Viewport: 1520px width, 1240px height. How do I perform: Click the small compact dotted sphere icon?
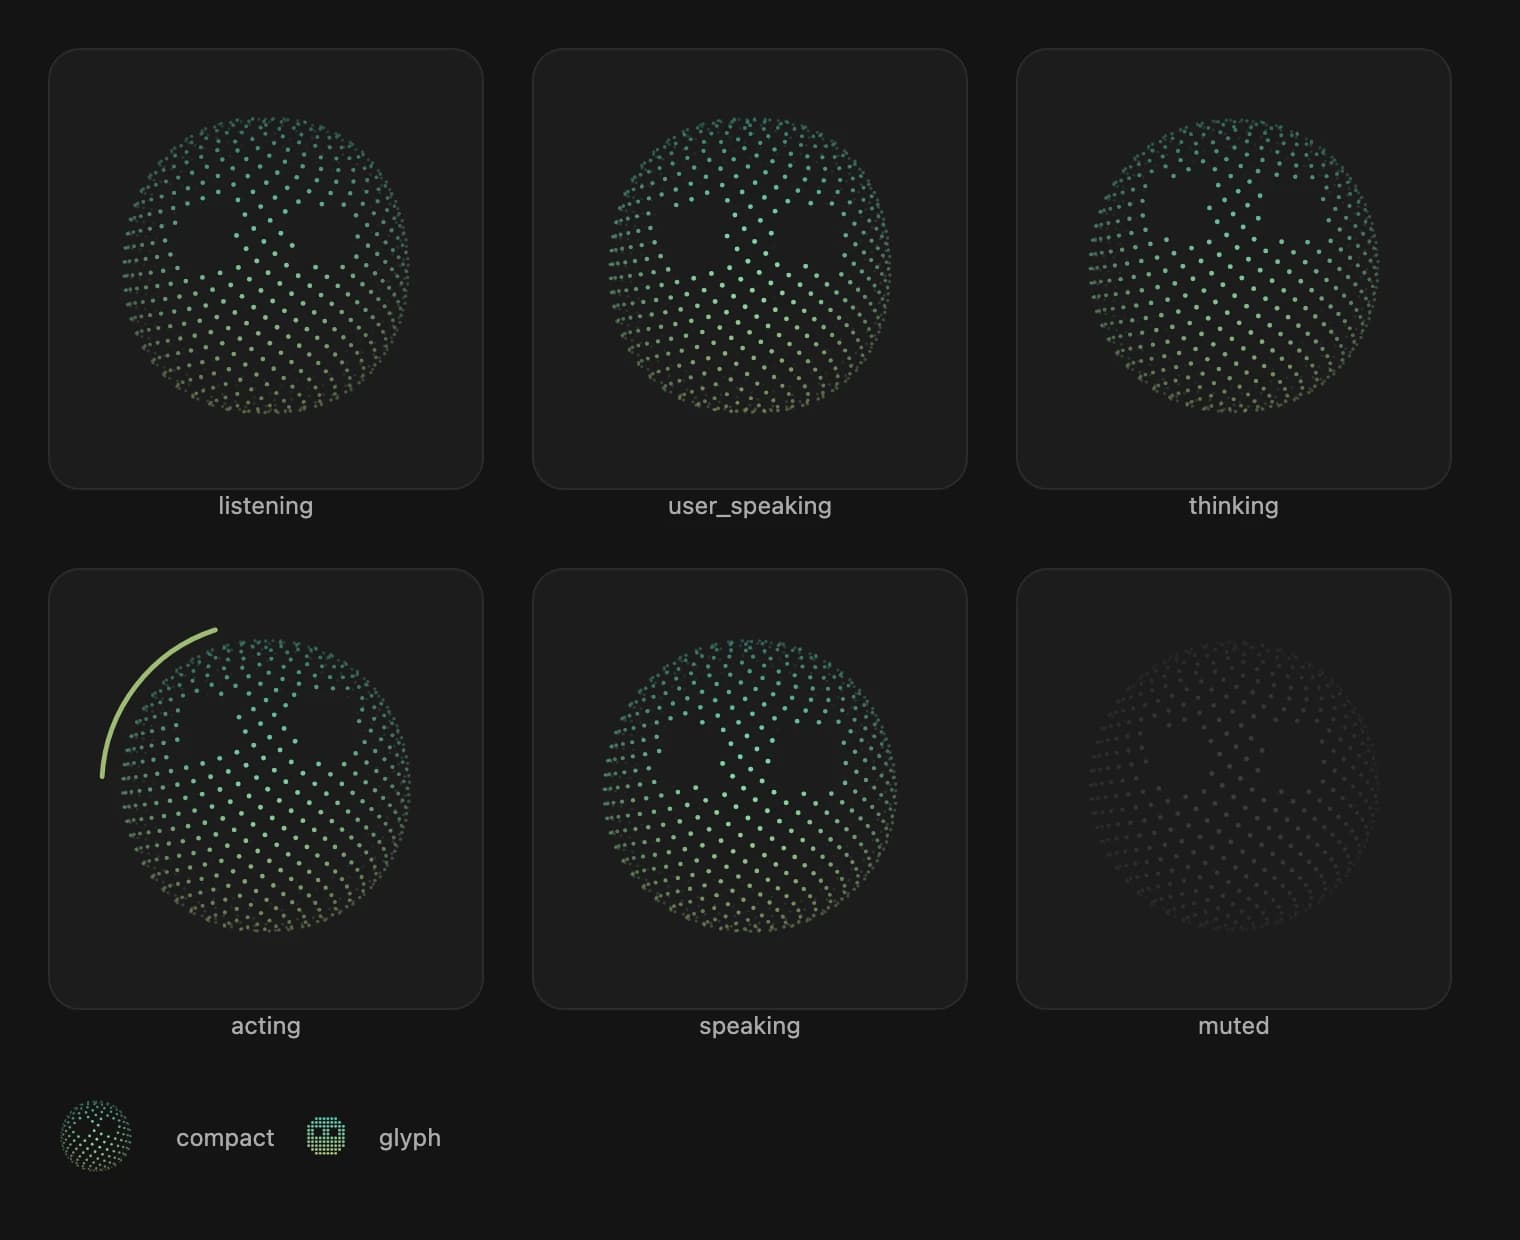pos(96,1136)
